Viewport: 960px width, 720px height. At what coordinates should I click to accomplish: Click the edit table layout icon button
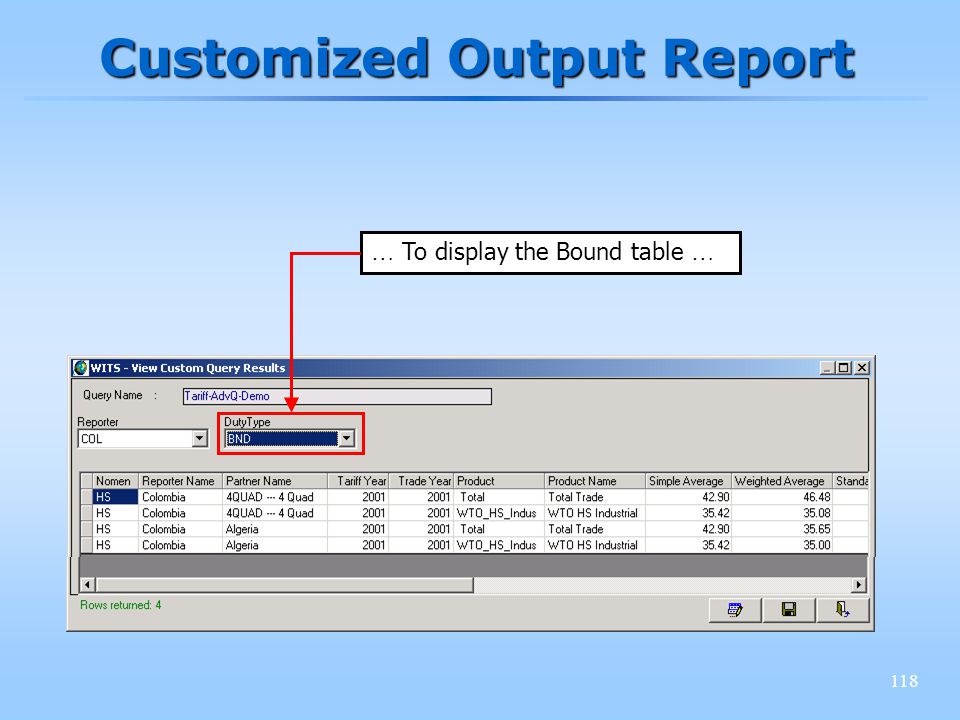coord(735,610)
